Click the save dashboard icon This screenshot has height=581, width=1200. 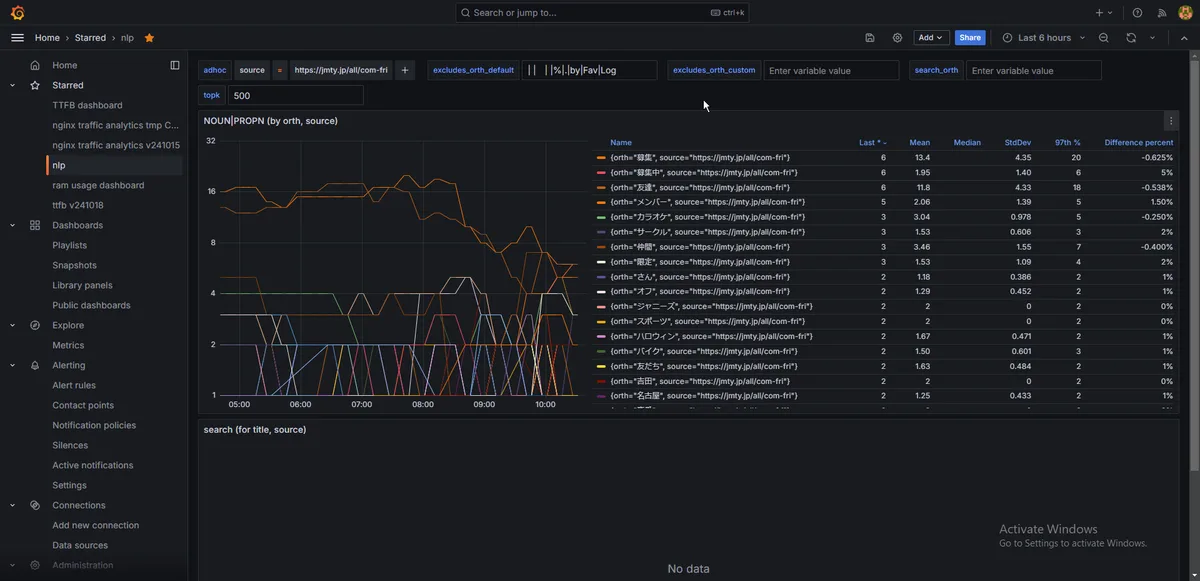[870, 38]
